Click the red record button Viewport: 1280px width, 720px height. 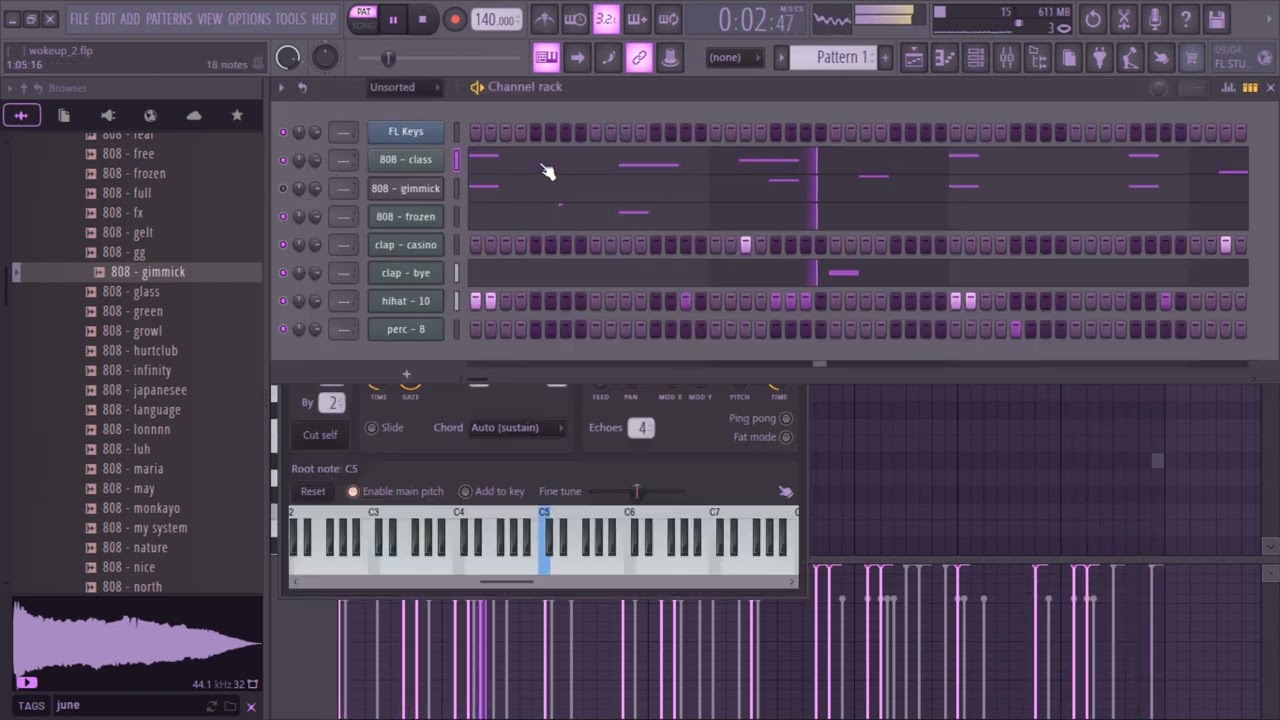[x=454, y=19]
